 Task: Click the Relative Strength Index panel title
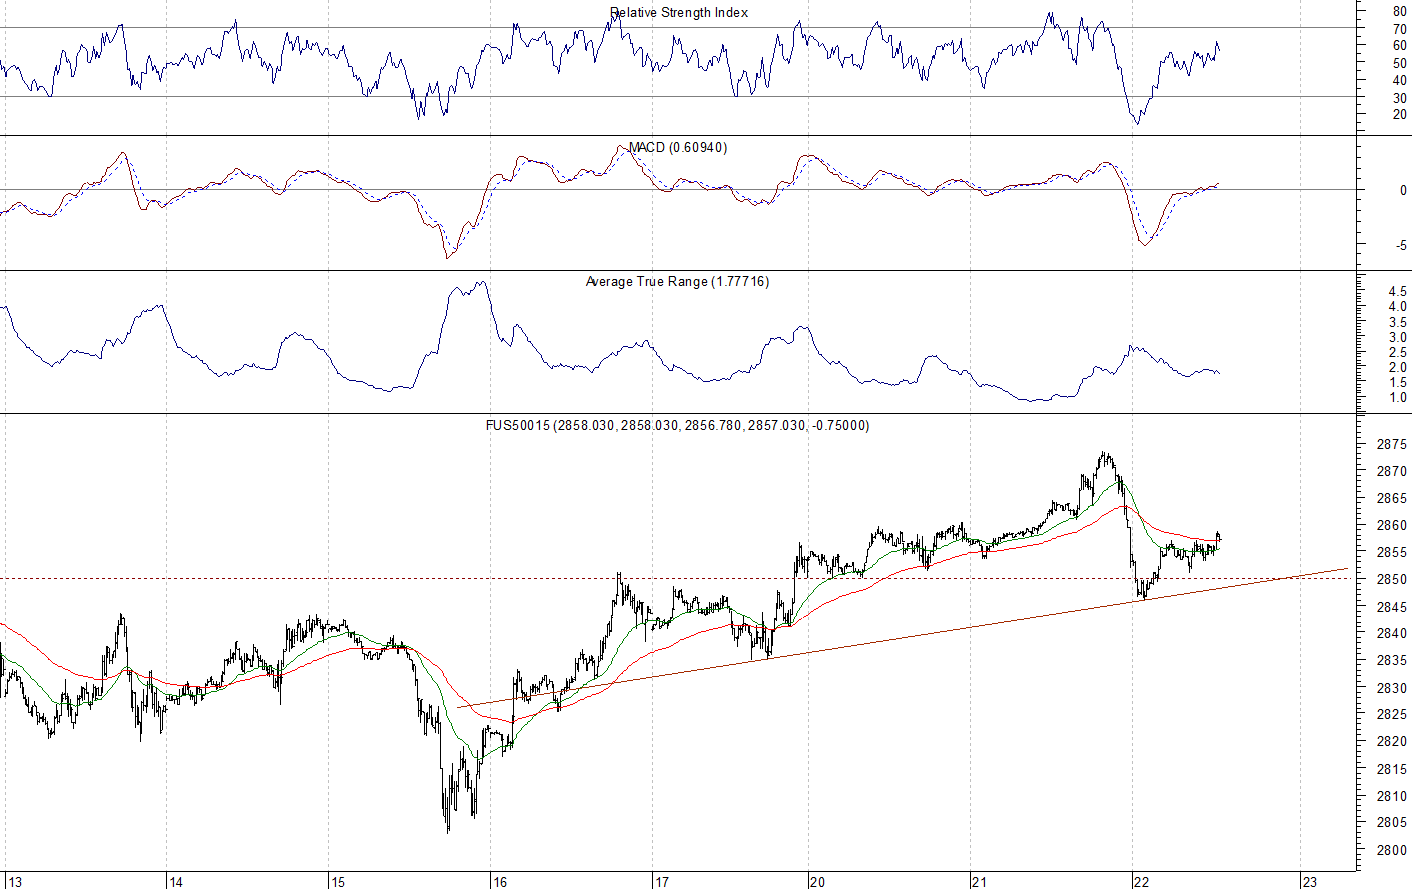[x=679, y=13]
